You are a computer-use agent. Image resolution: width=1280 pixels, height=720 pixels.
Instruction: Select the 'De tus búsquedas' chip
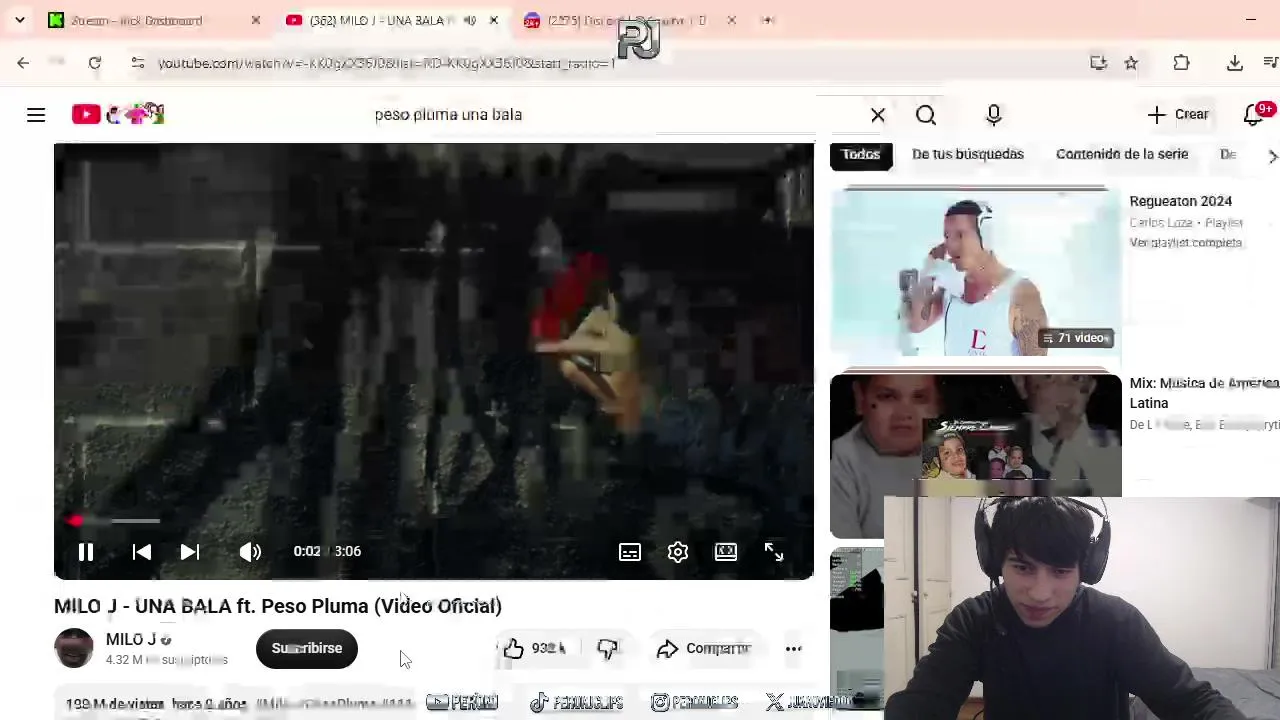[x=968, y=154]
